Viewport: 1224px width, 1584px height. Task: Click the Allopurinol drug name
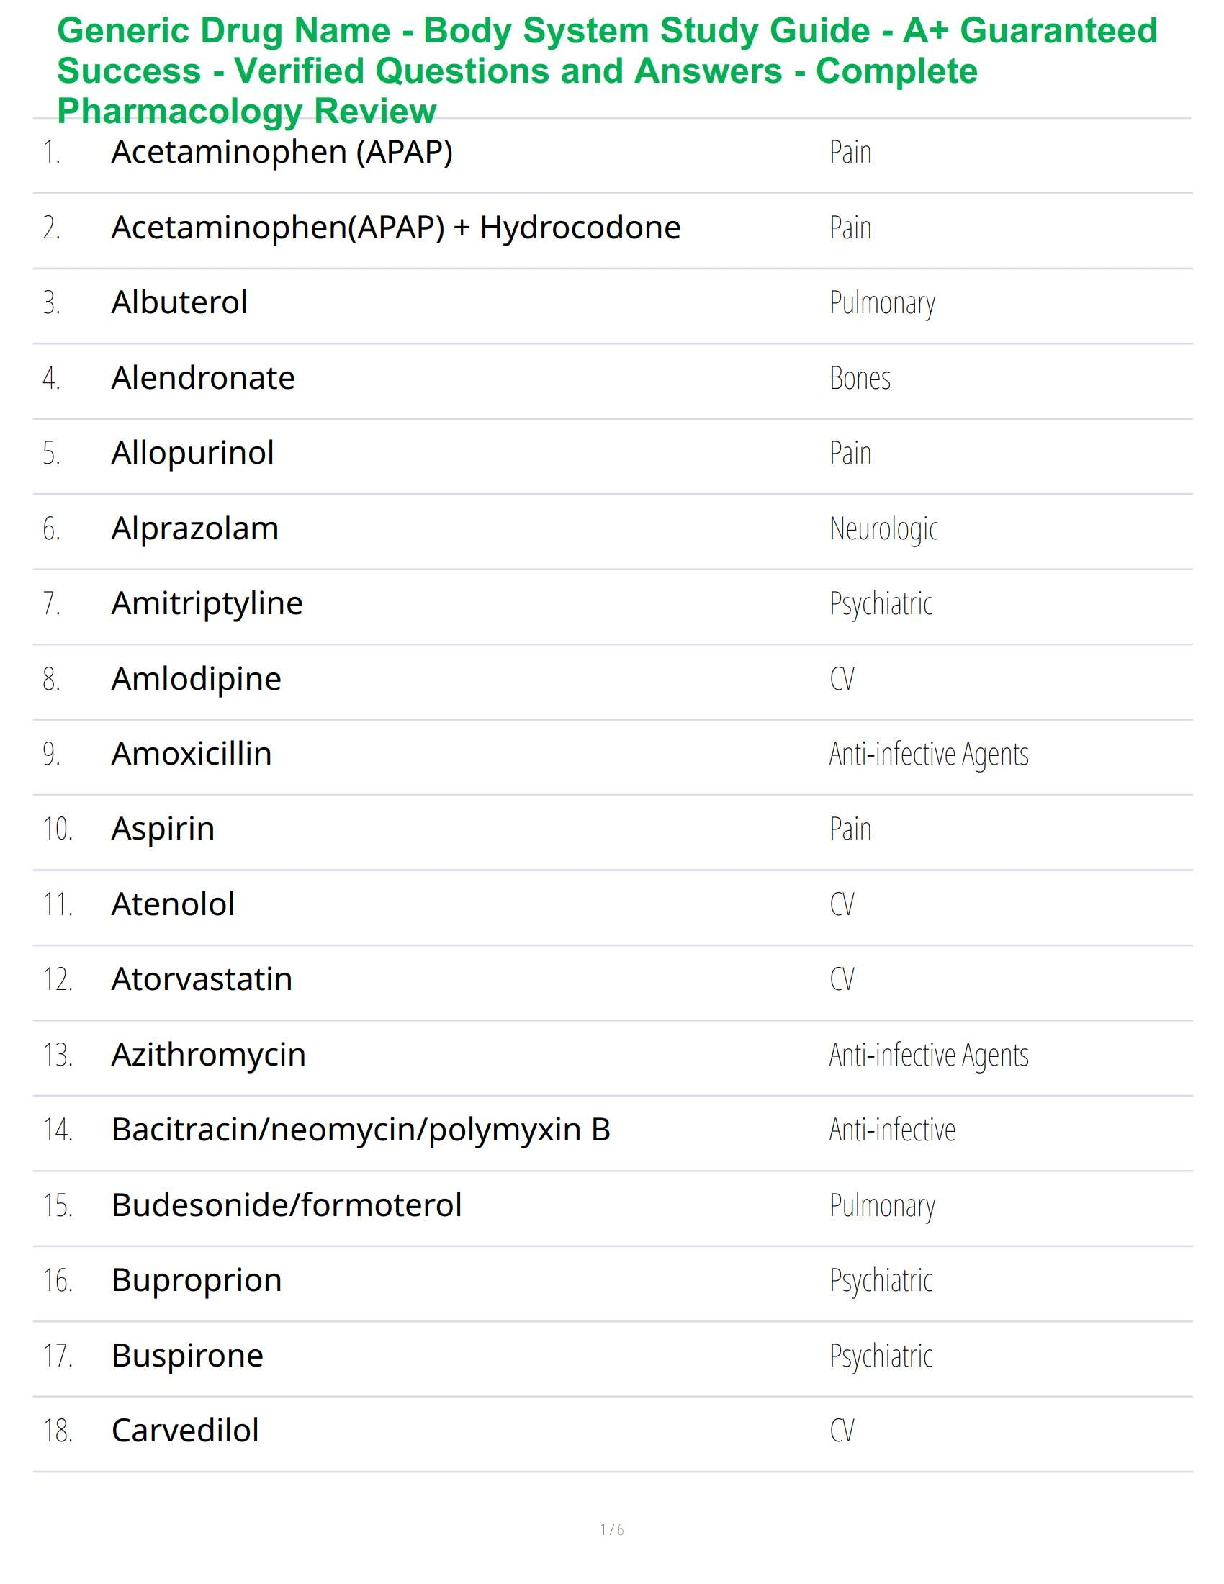tap(193, 453)
